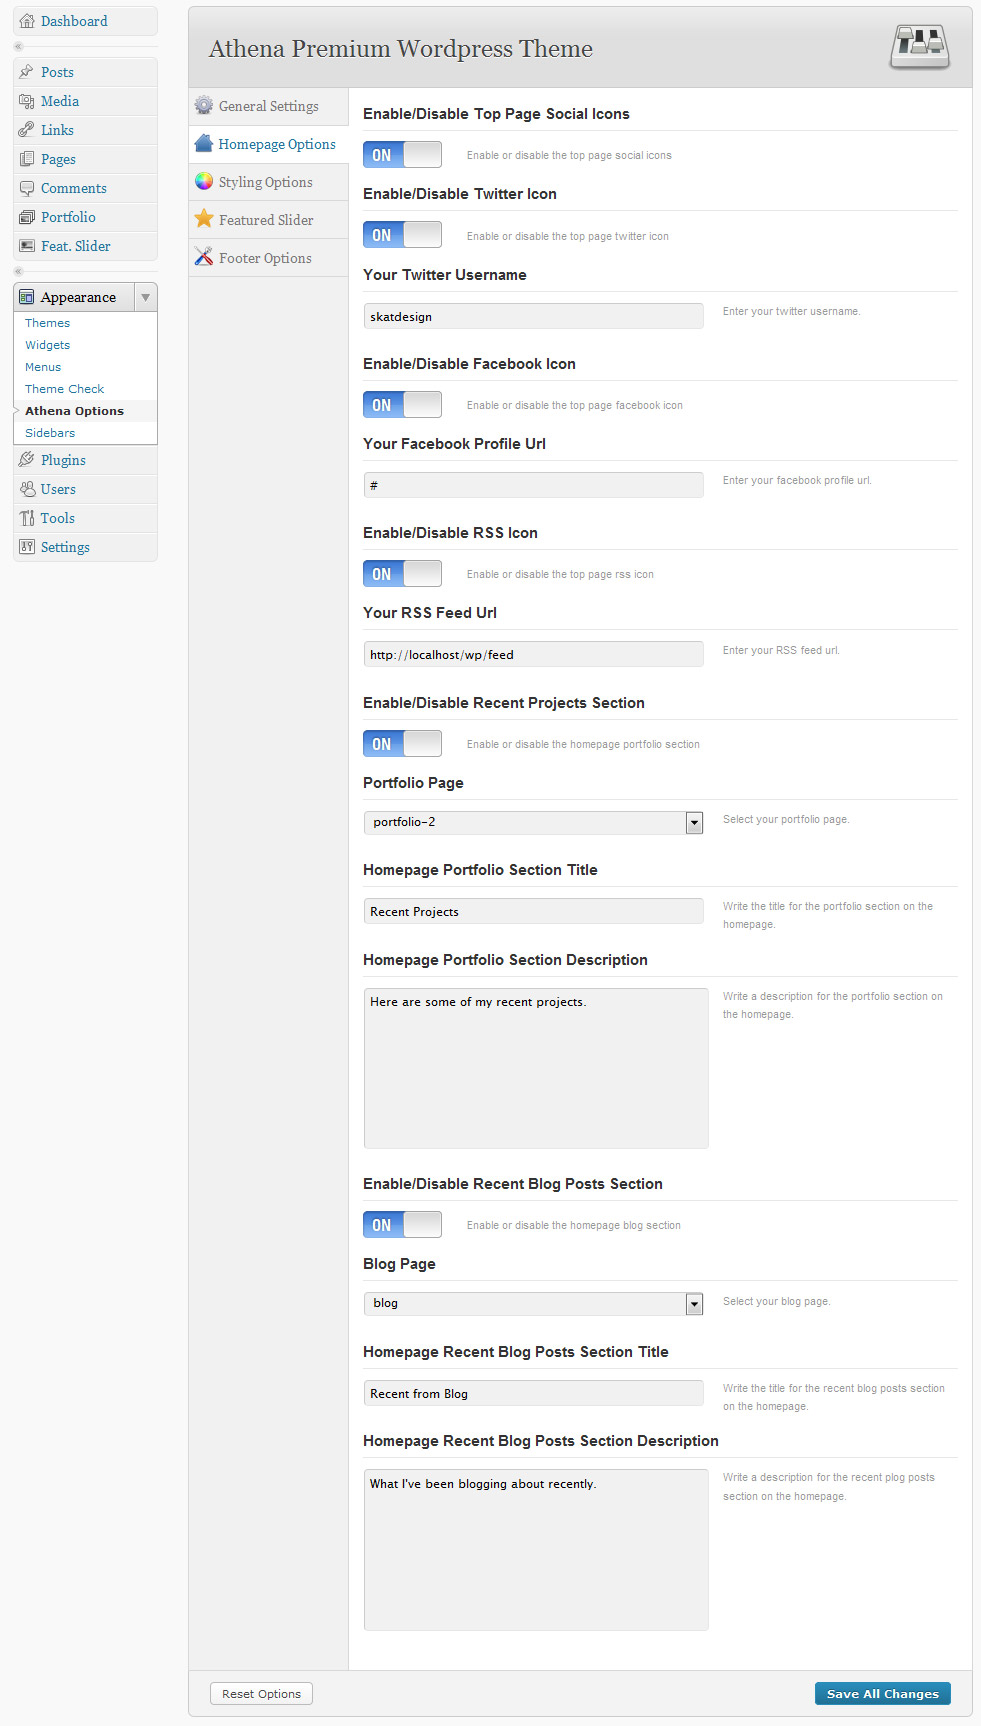Disable the Twitter Icon switch
Screen dimensions: 981x1726
(x=402, y=235)
